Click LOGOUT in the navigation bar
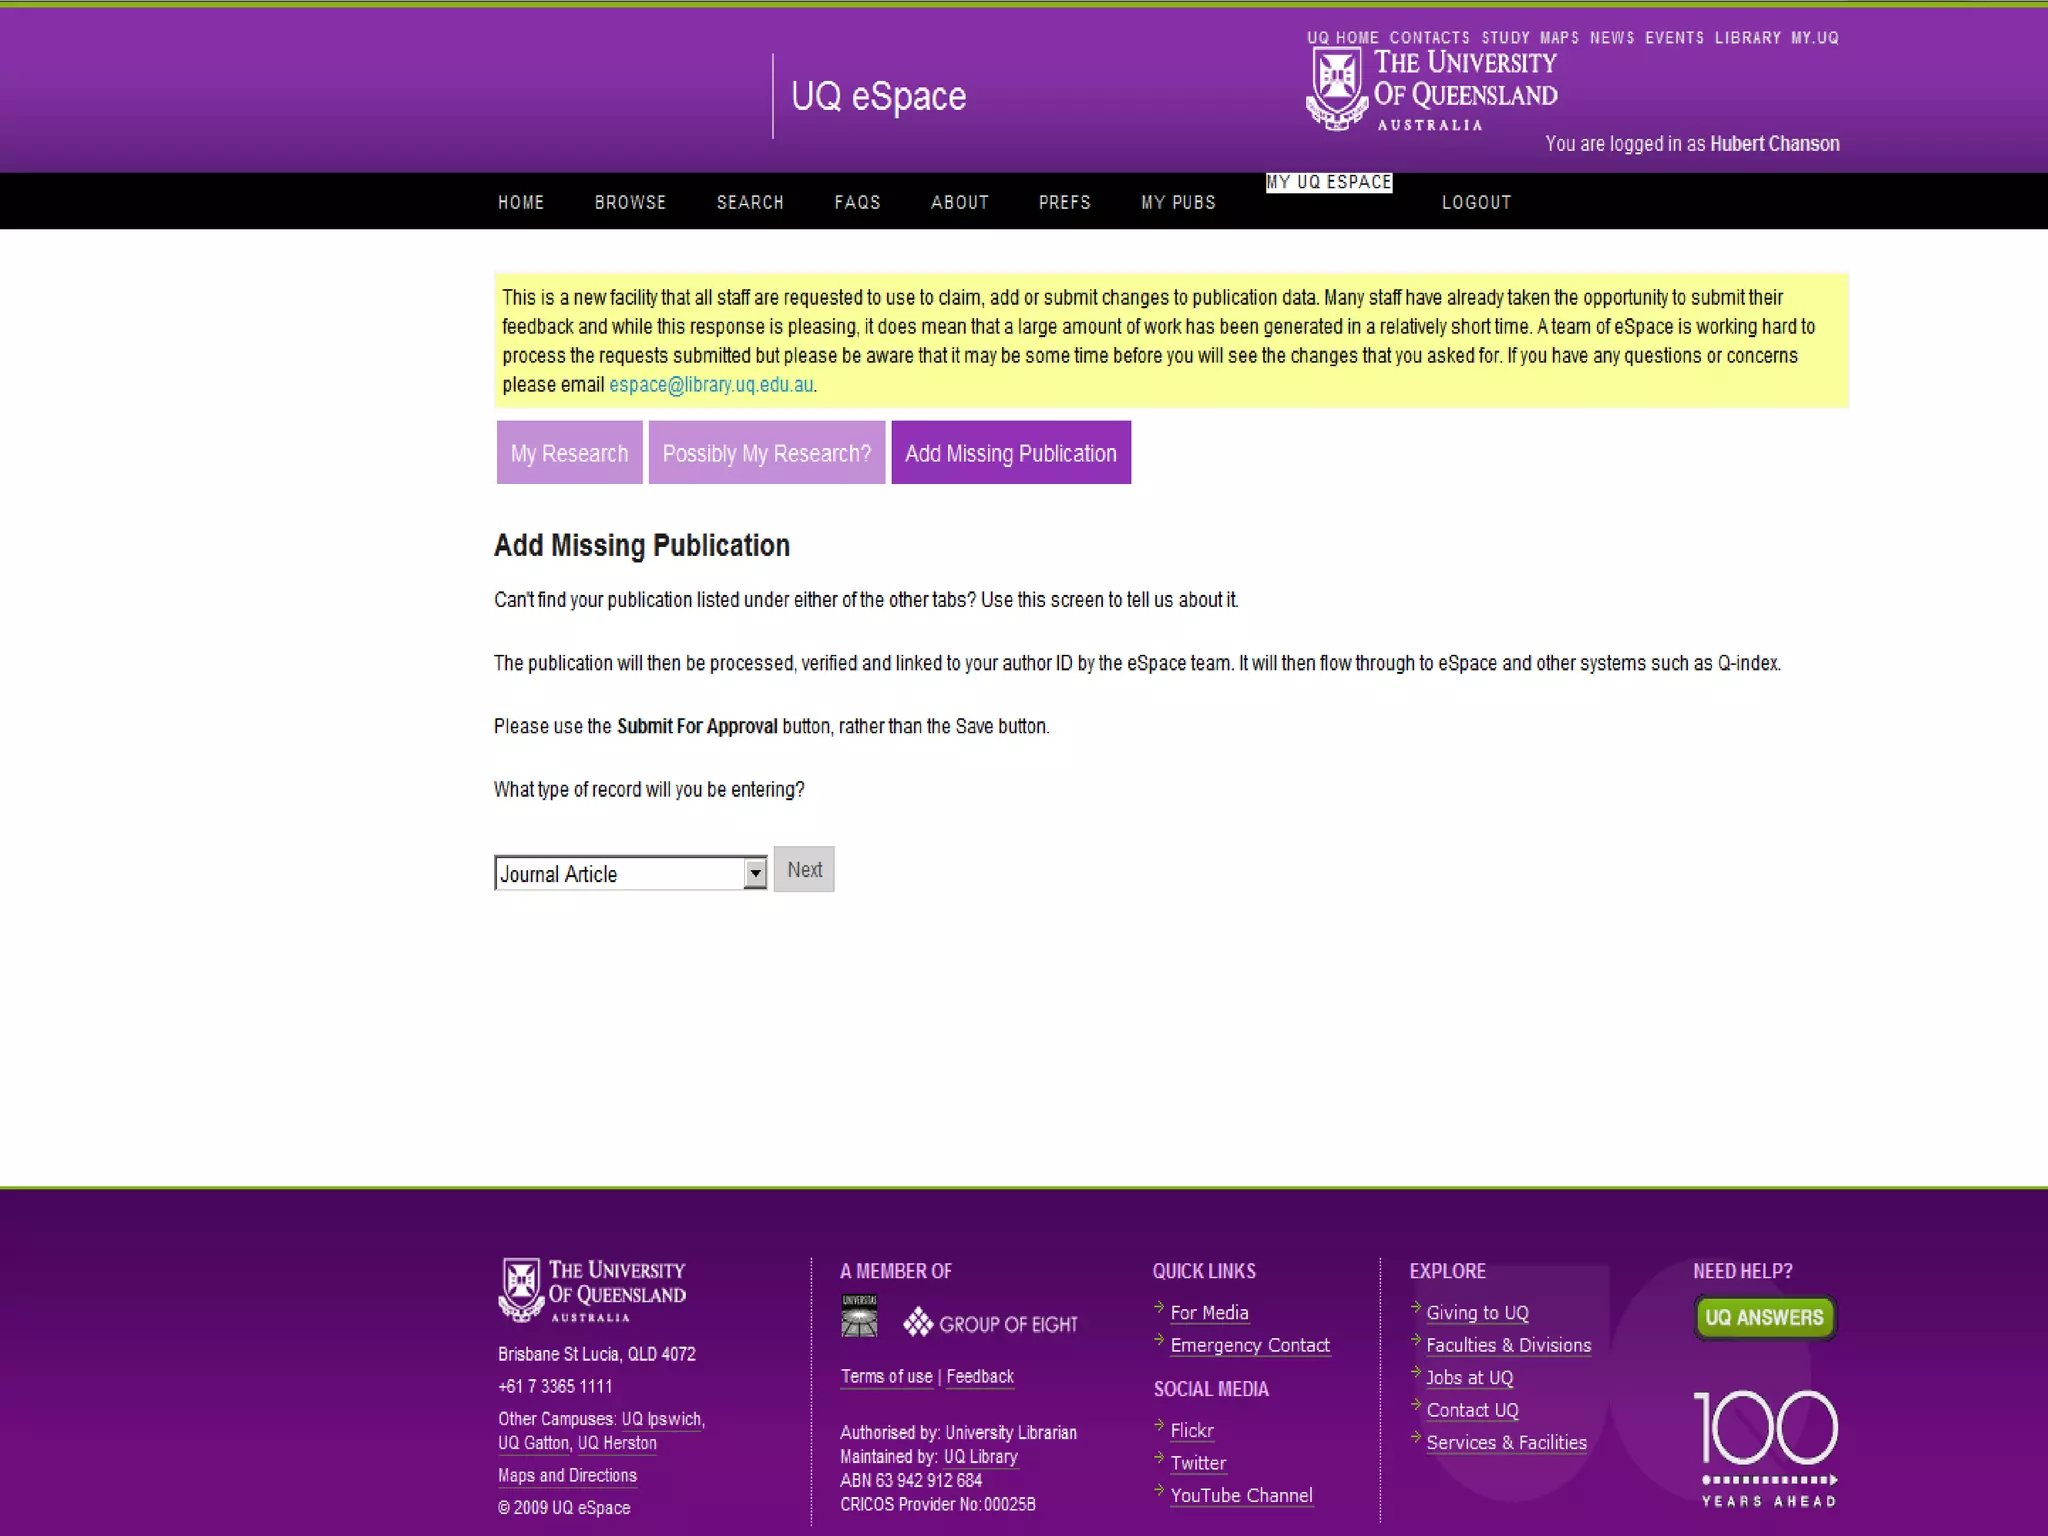The width and height of the screenshot is (2048, 1536). [x=1476, y=202]
